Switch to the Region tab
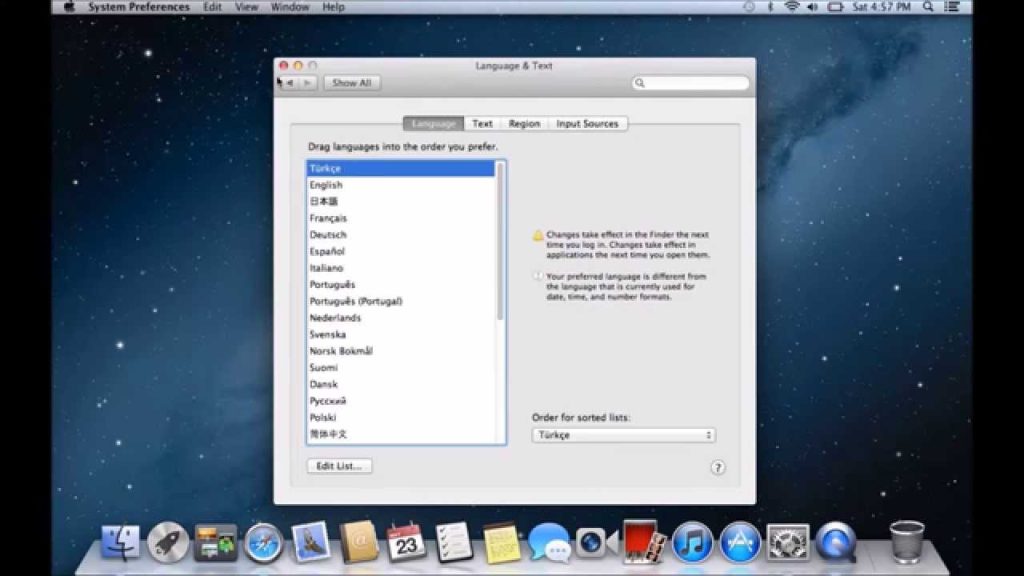Image resolution: width=1024 pixels, height=576 pixels. [x=524, y=123]
